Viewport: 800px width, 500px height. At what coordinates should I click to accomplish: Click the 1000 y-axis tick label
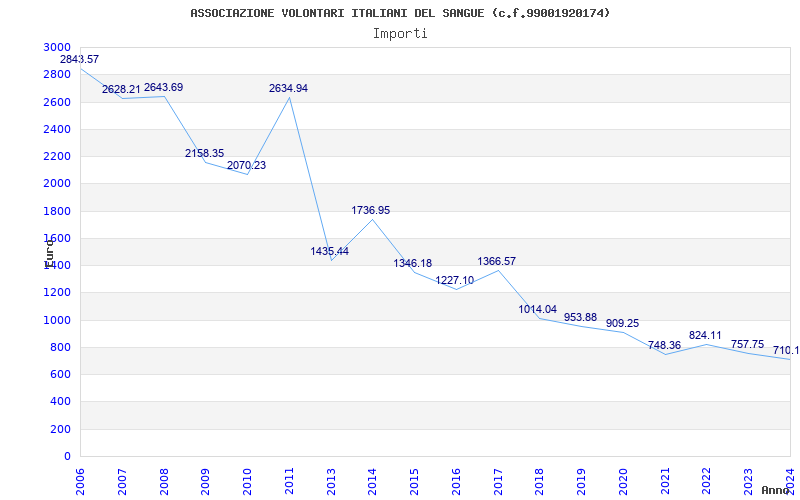click(x=57, y=320)
